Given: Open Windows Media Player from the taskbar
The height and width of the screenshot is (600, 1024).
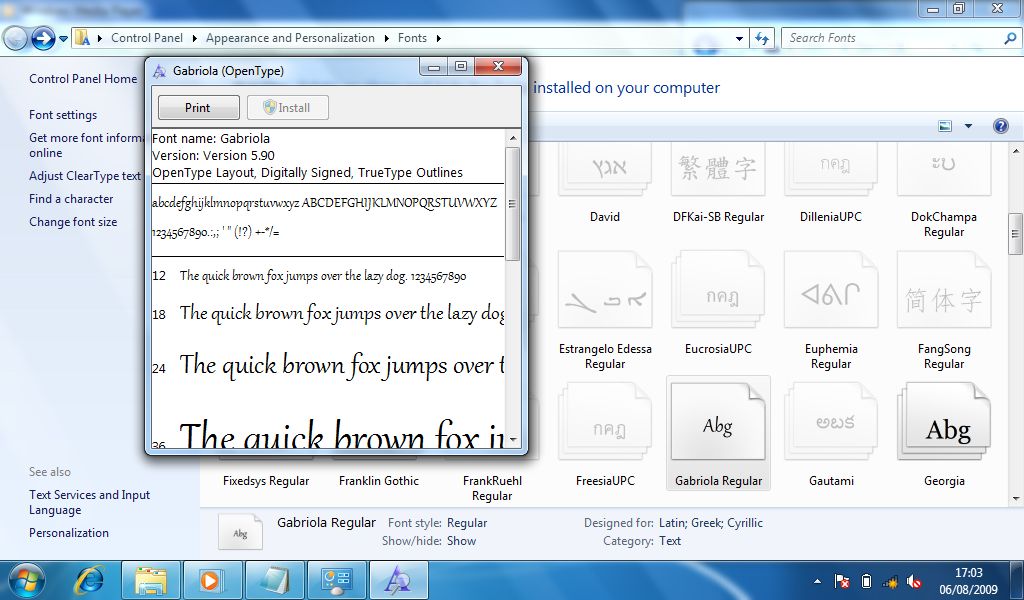Looking at the screenshot, I should click(212, 580).
